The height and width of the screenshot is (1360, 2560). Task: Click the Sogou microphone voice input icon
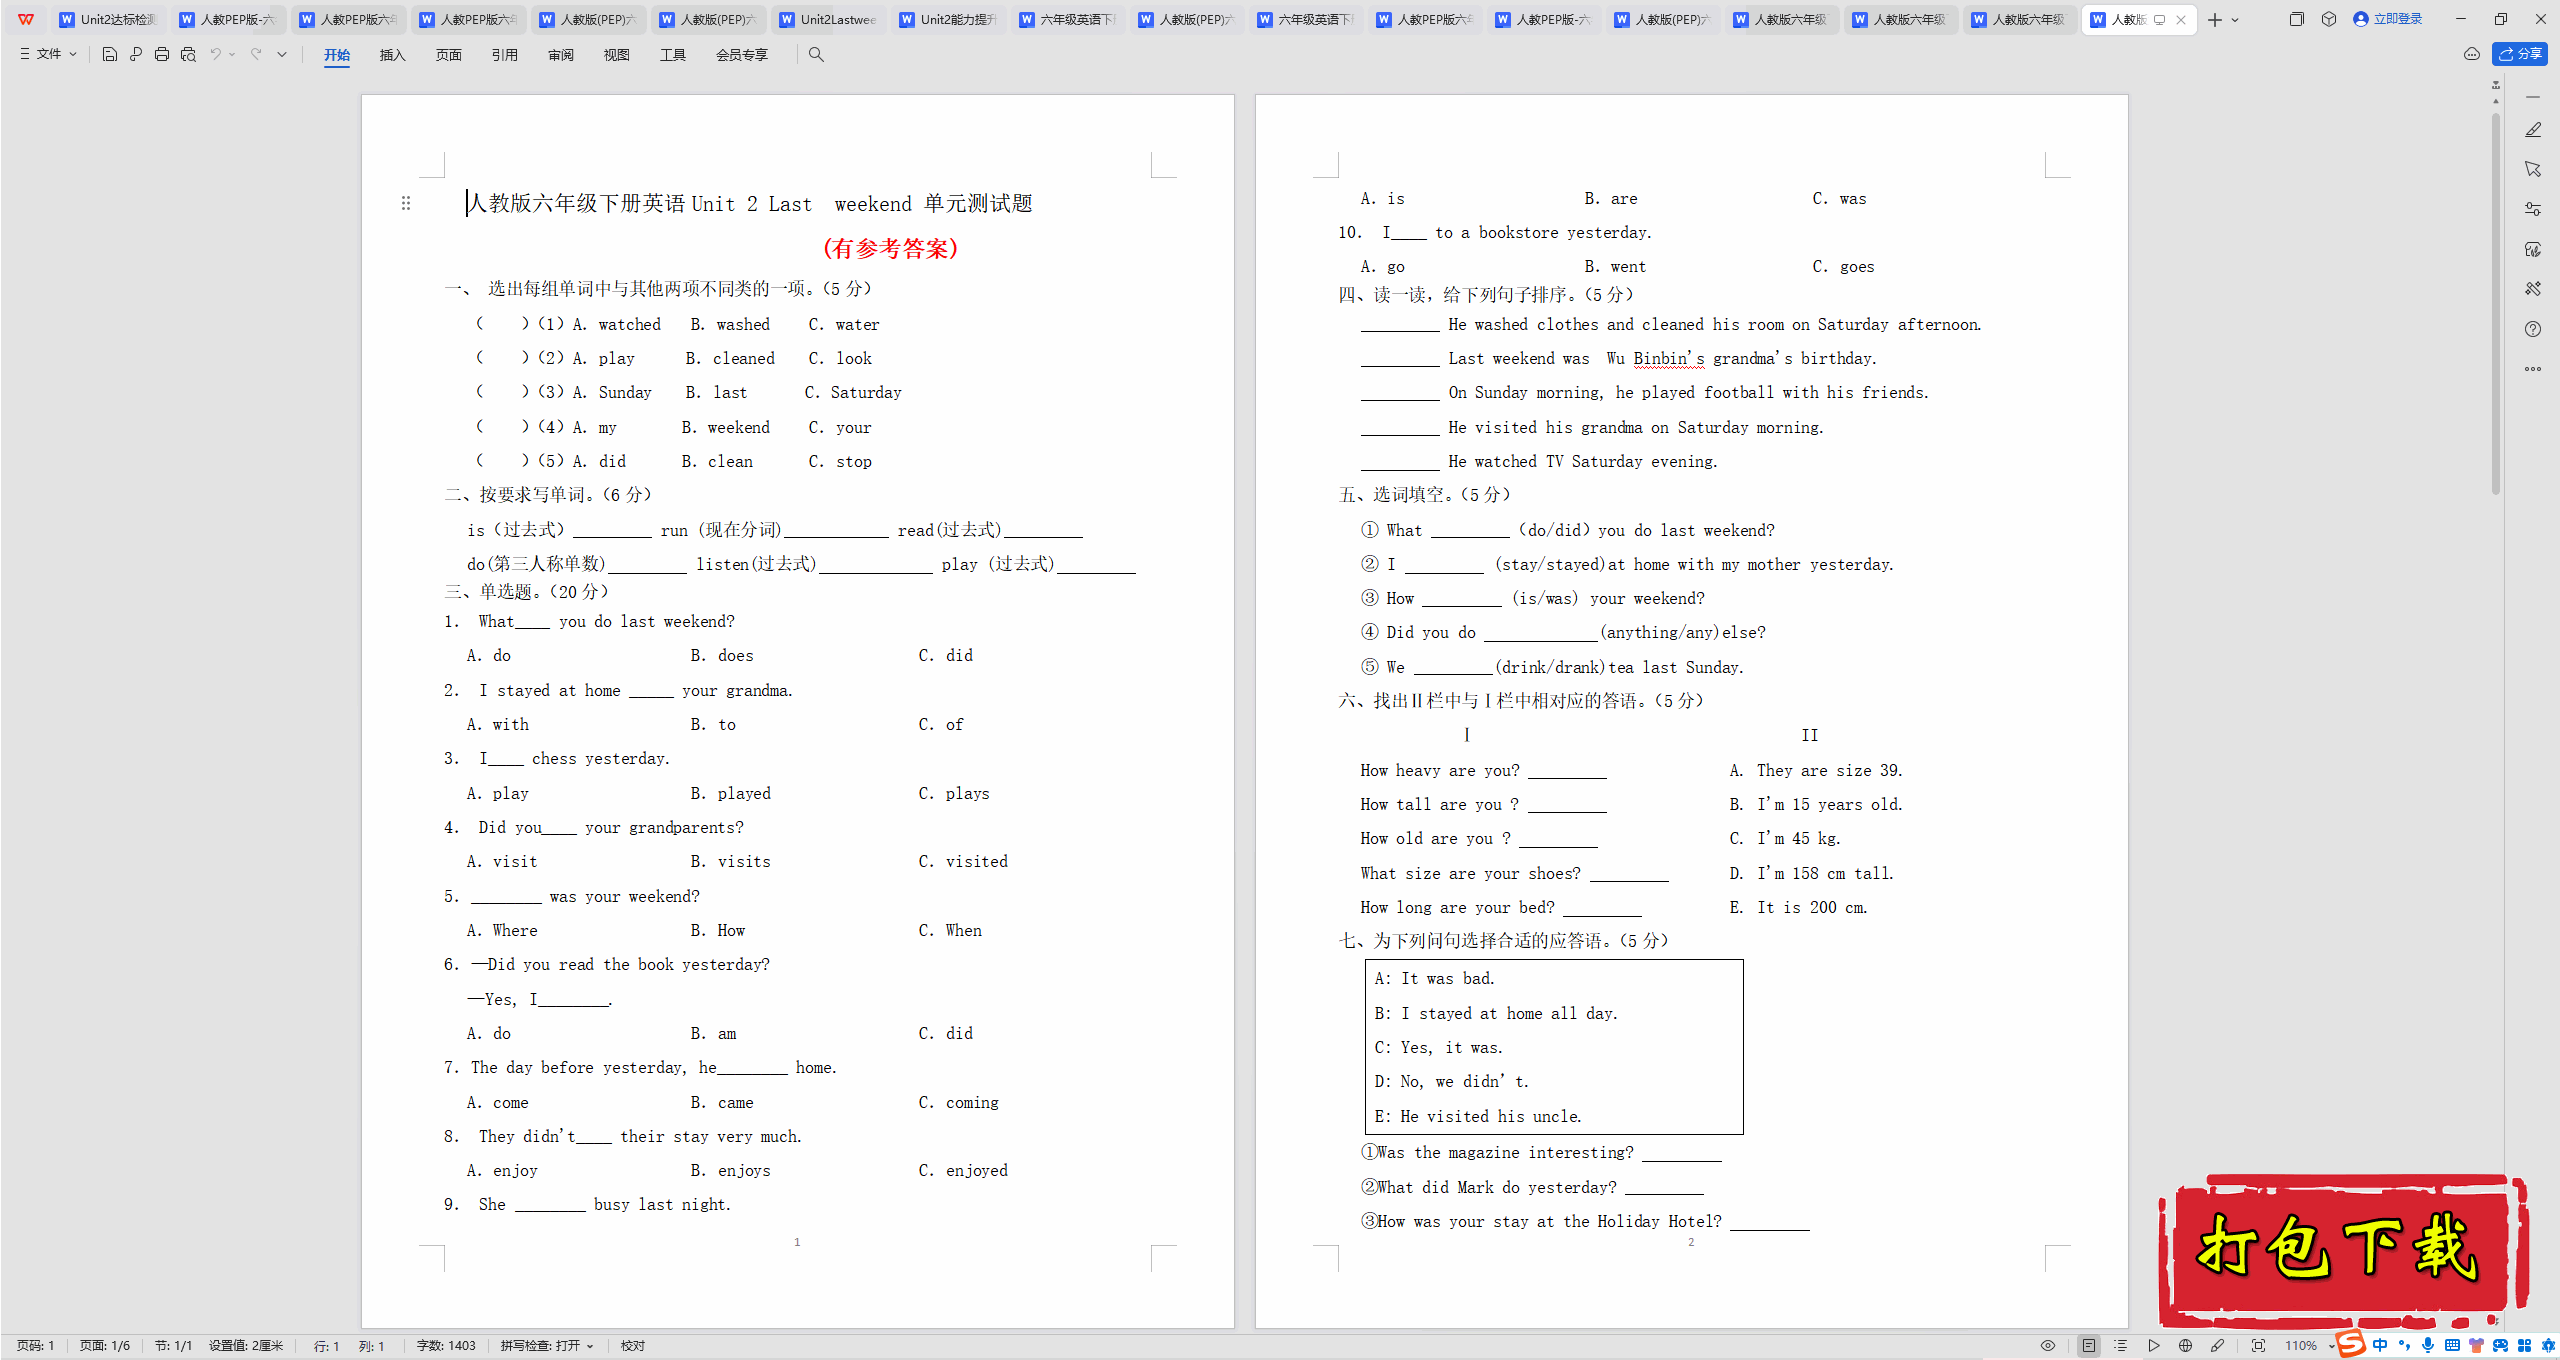2428,1345
